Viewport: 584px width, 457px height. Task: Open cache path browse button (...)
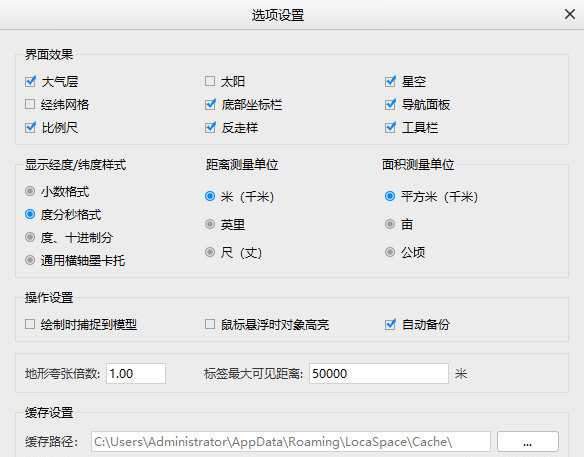pyautogui.click(x=528, y=442)
